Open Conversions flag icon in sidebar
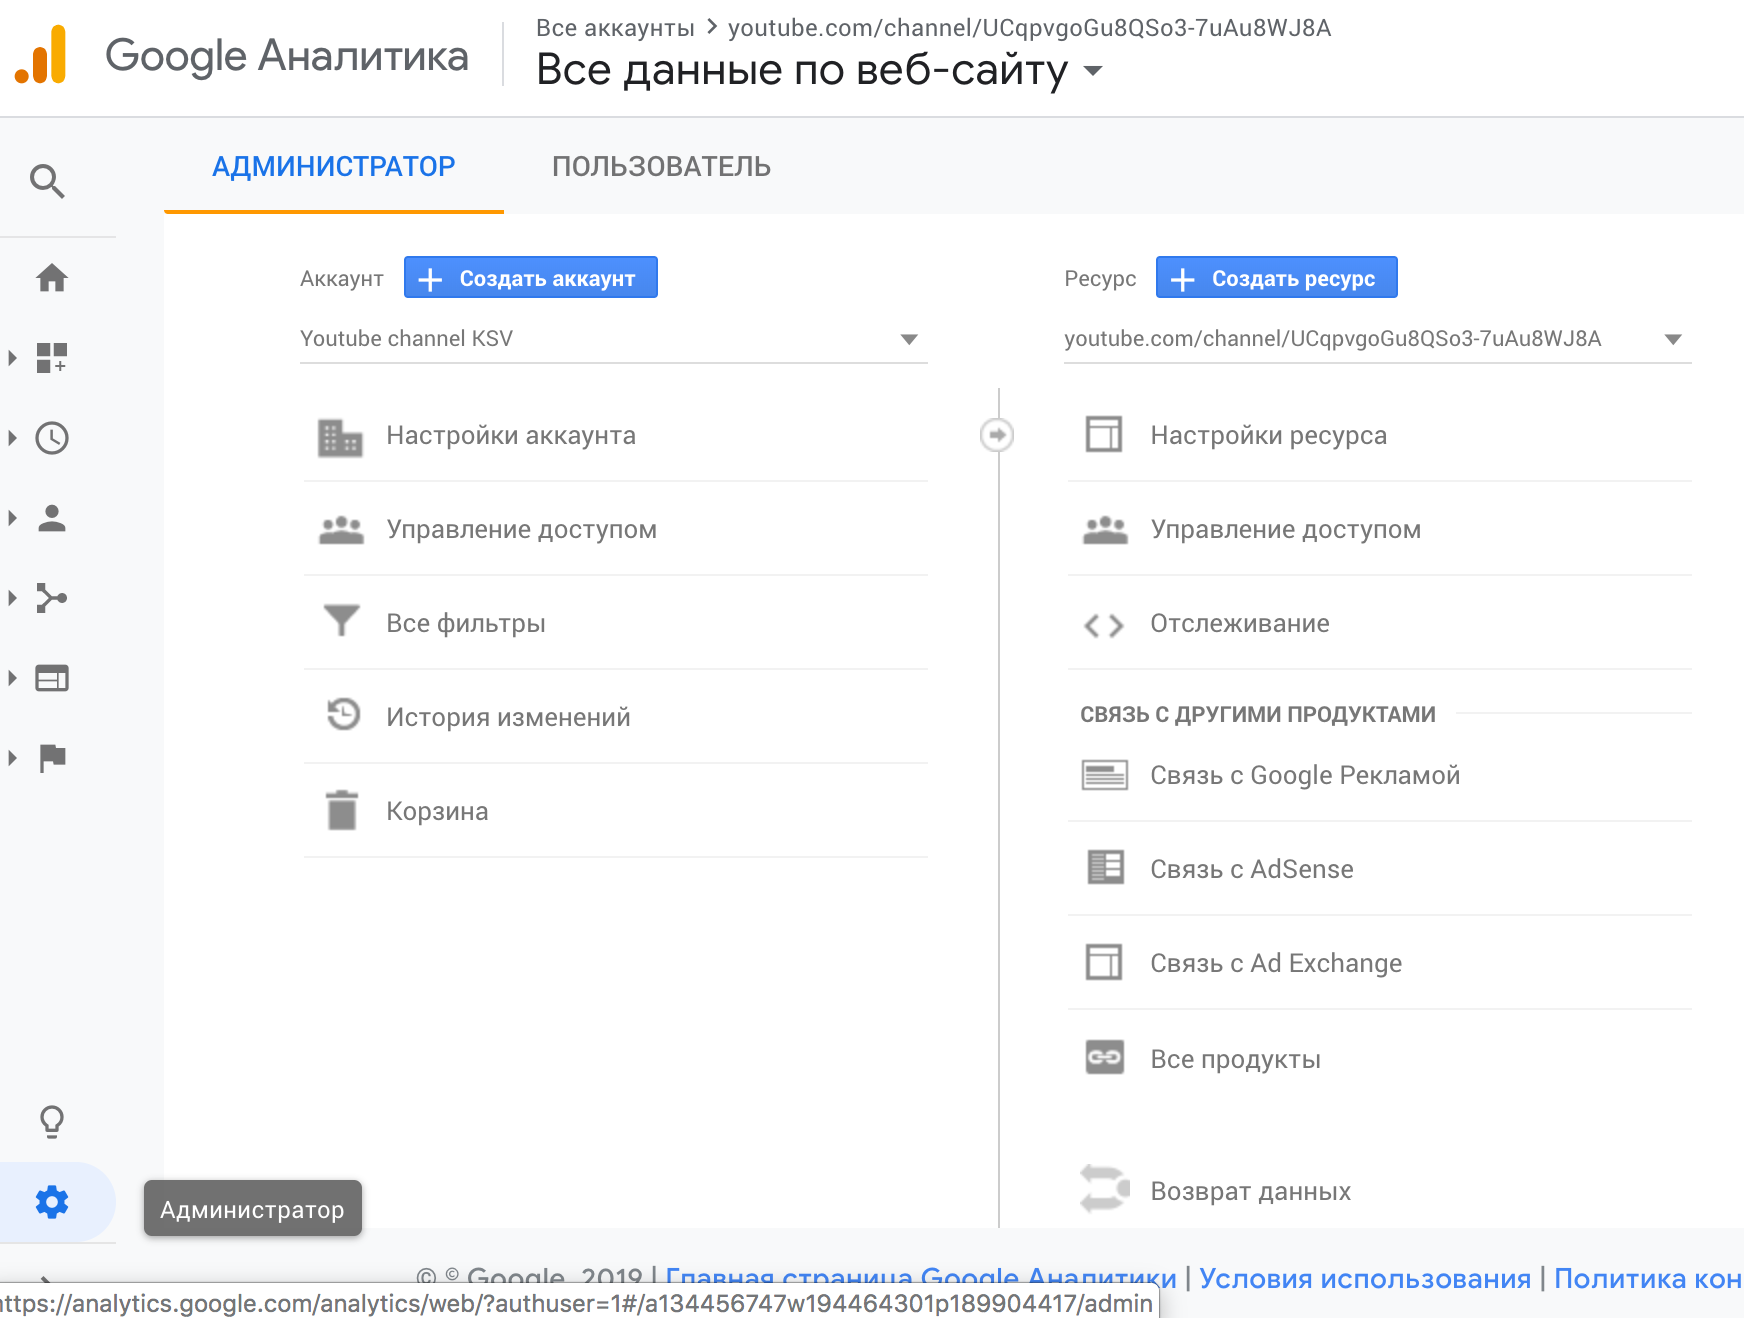This screenshot has width=1744, height=1318. click(52, 758)
